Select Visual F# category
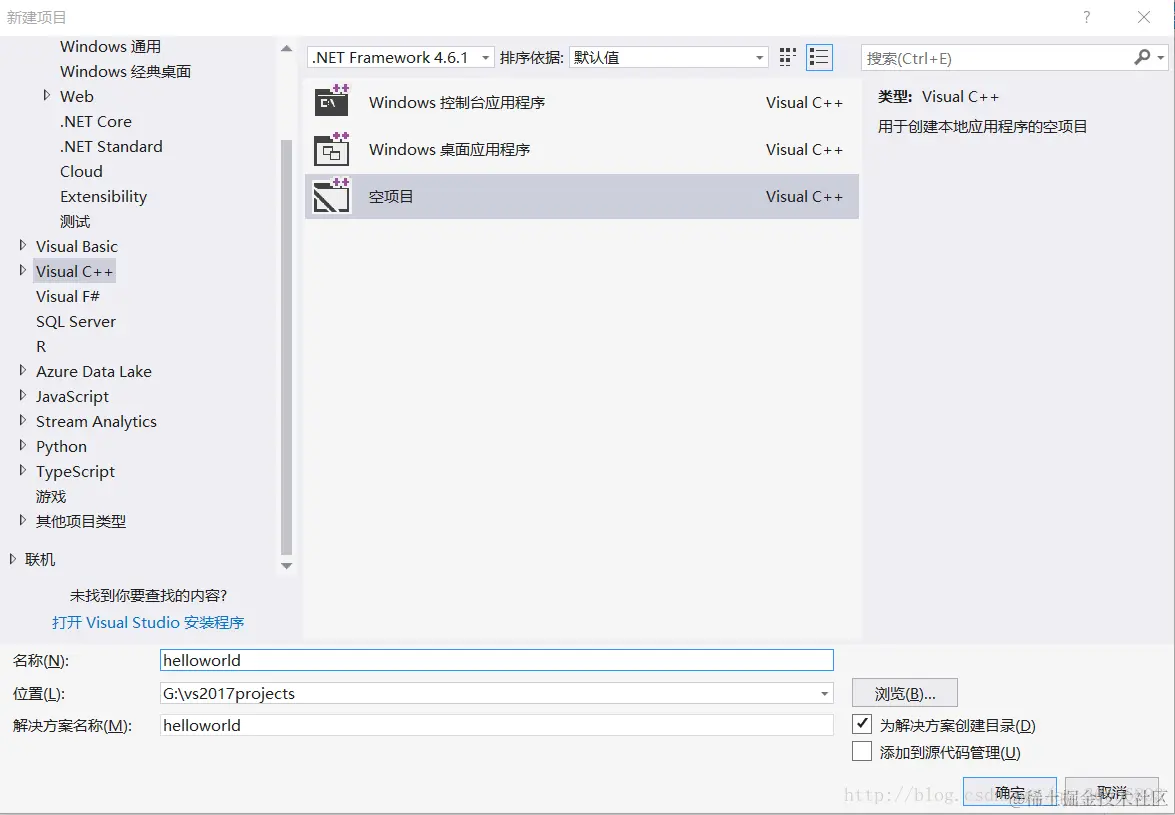 point(67,297)
